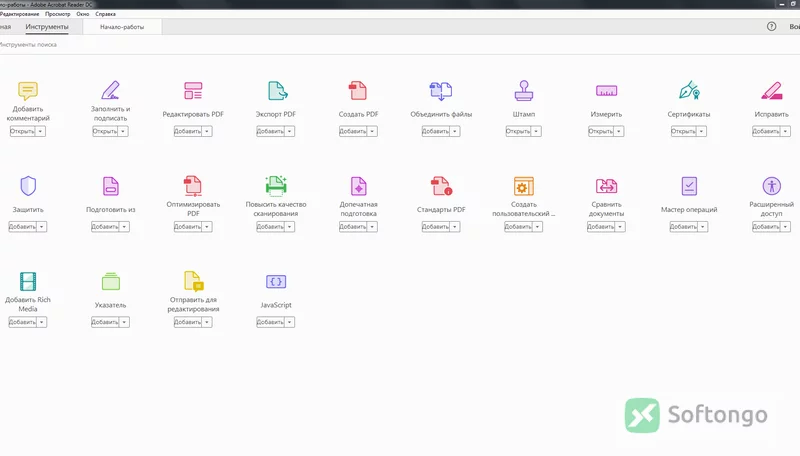Open the Просмотр menu
800x456 pixels.
pos(58,14)
